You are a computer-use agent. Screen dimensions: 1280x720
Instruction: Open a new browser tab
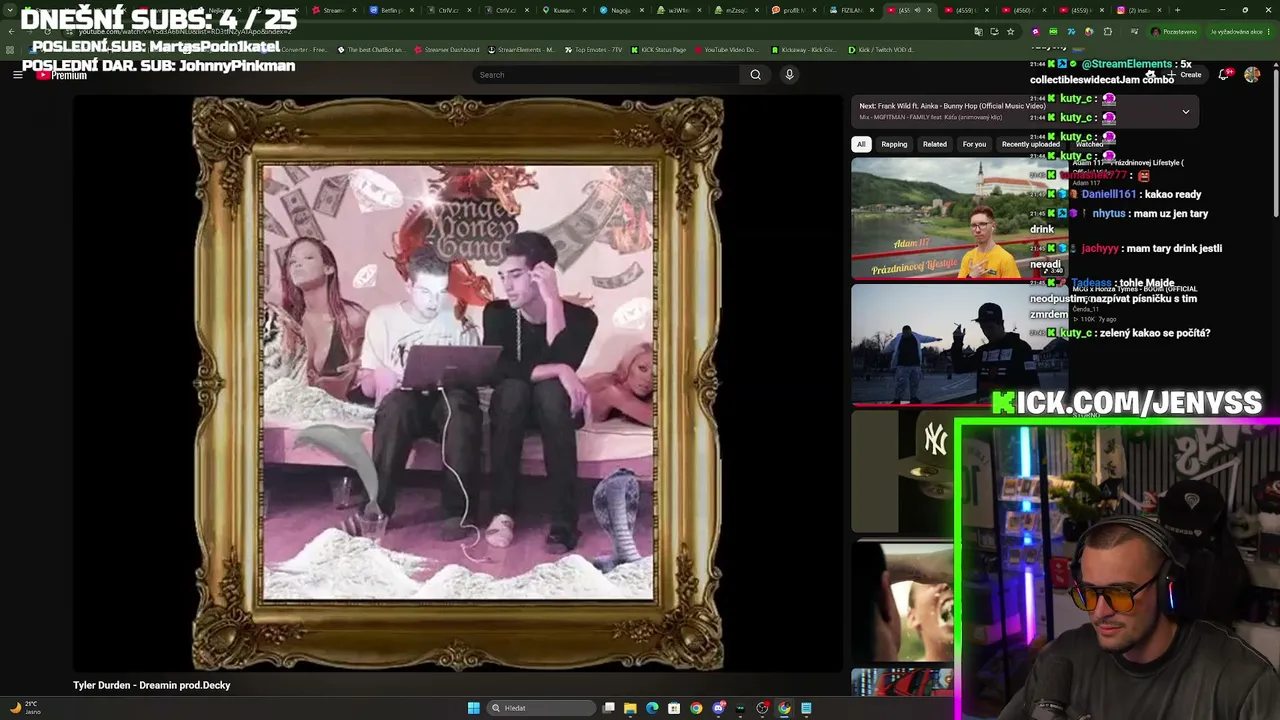[1177, 10]
